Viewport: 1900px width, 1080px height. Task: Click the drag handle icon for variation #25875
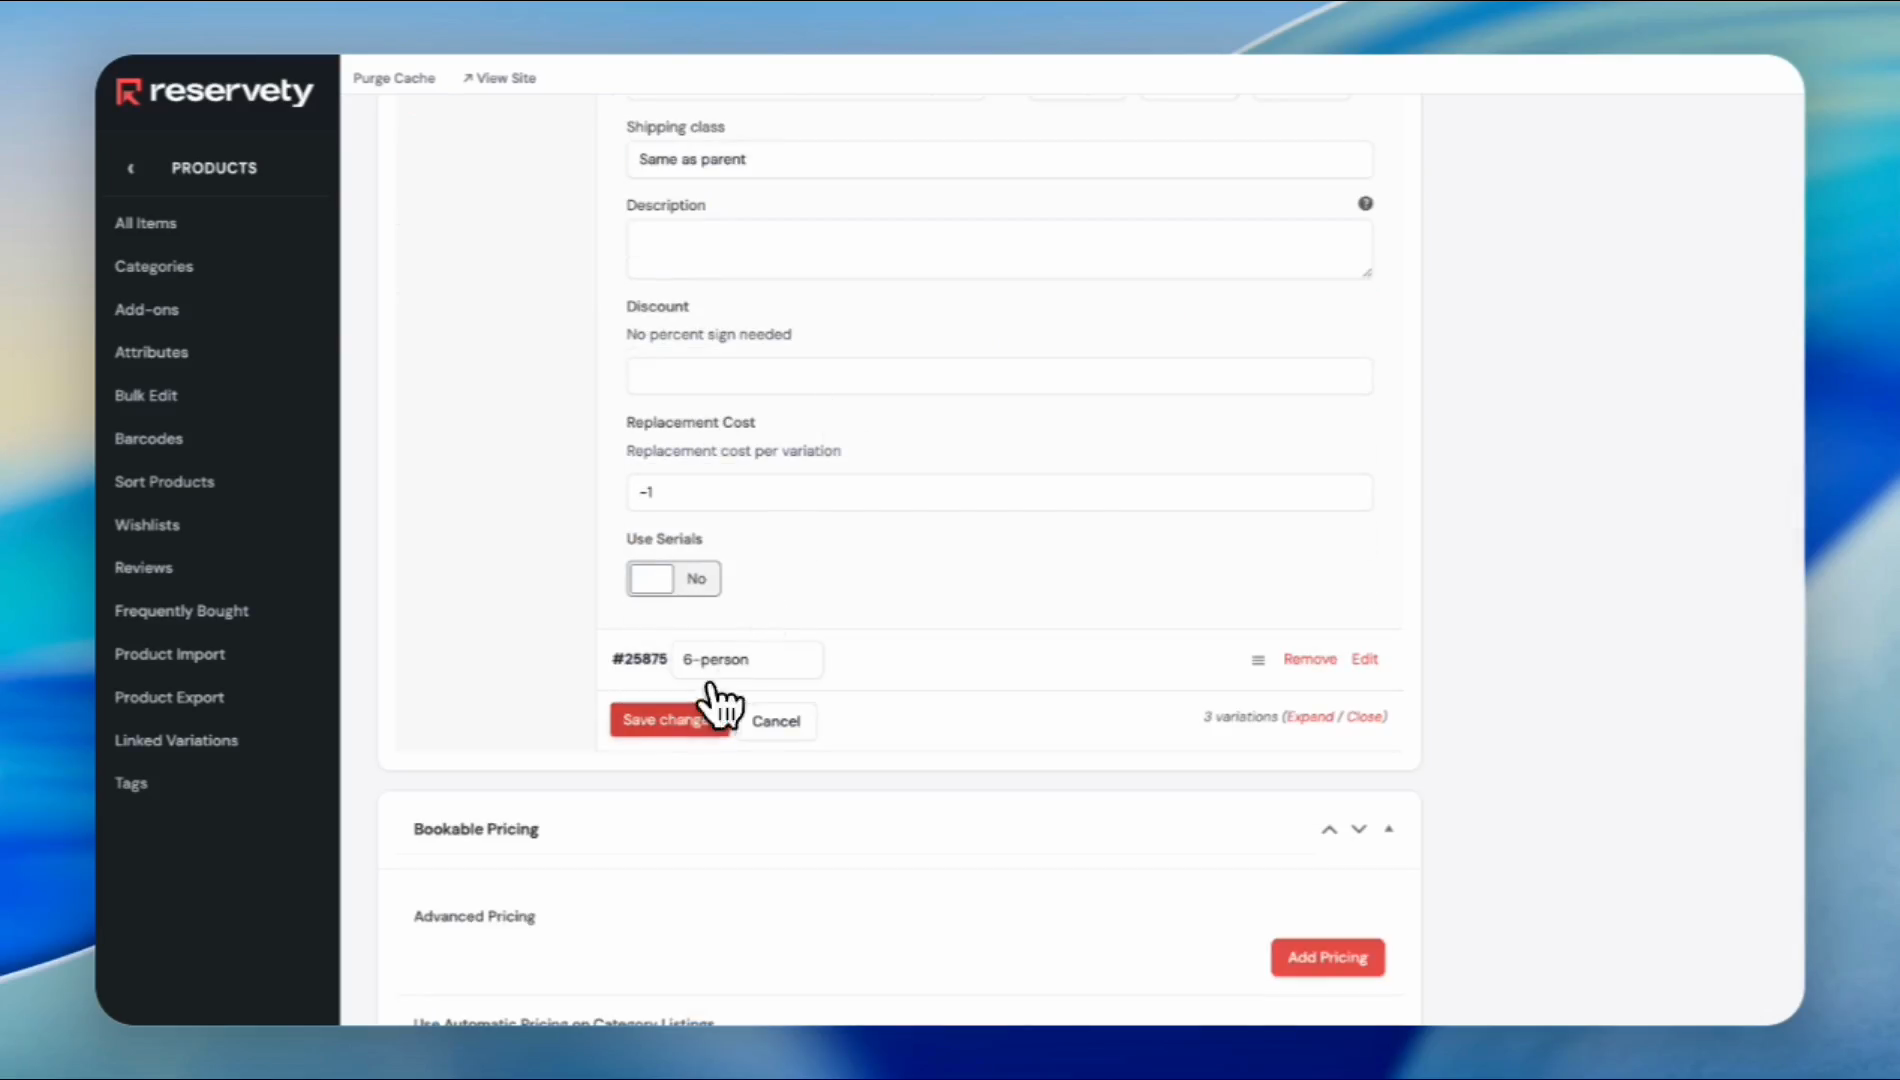1258,660
